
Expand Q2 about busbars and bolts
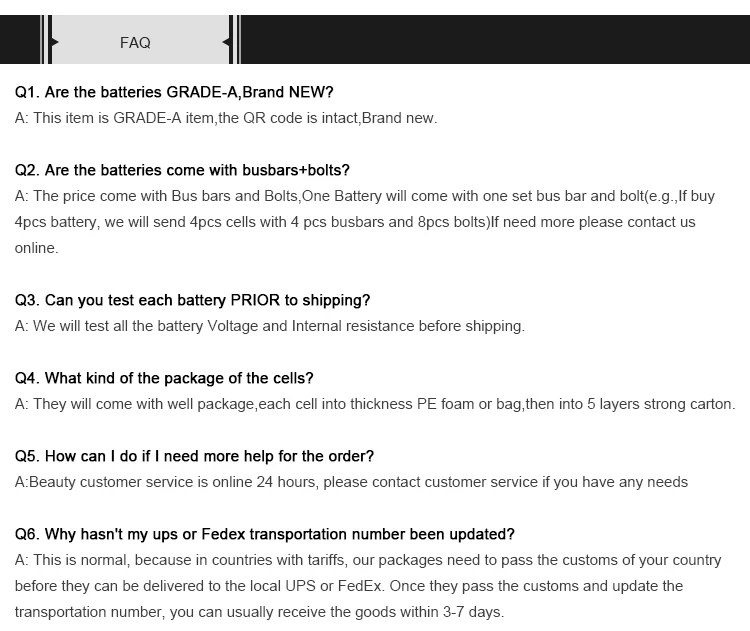pyautogui.click(x=182, y=170)
